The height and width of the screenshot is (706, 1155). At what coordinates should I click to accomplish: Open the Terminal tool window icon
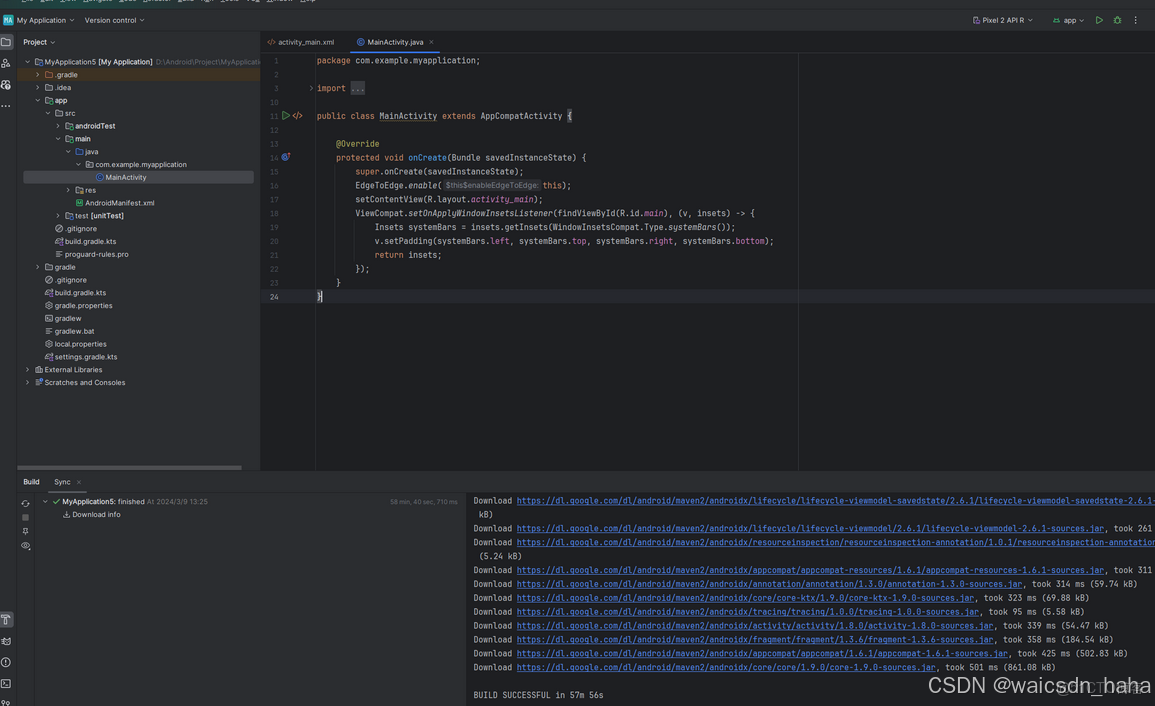pyautogui.click(x=6, y=684)
